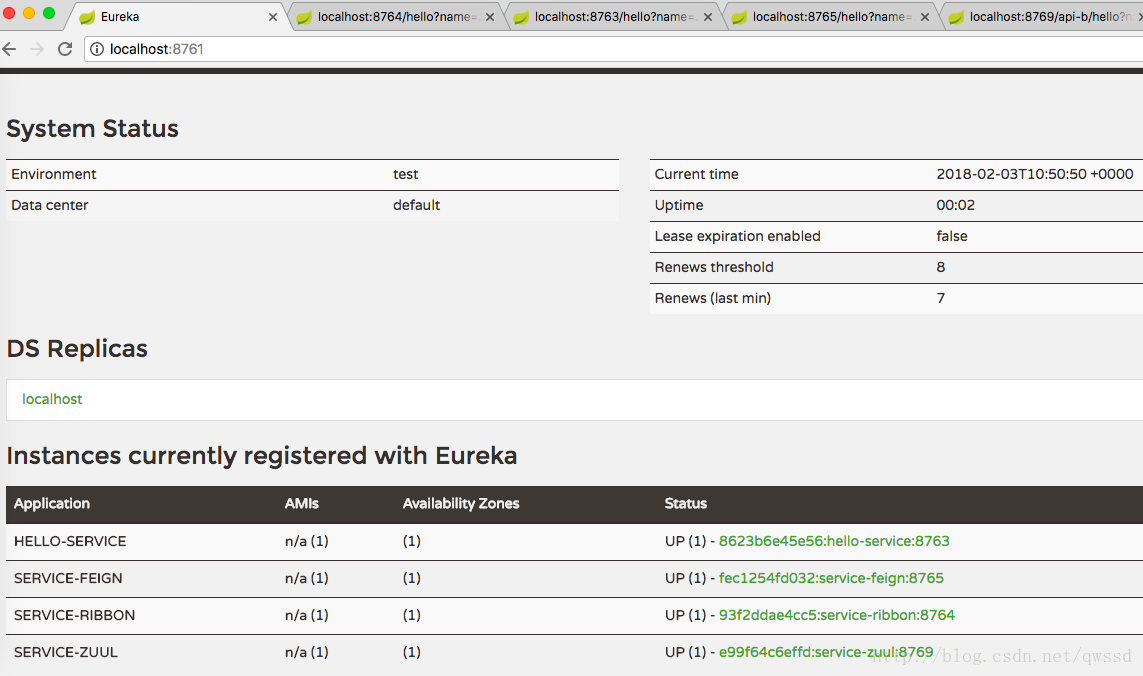Click the Instances currently registered with Eureka heading
The width and height of the screenshot is (1143, 676).
tap(262, 456)
